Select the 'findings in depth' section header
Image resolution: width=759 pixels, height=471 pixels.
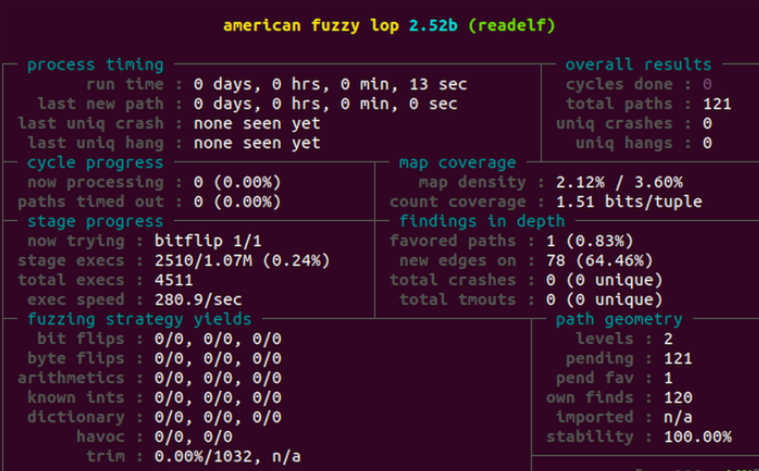click(x=482, y=221)
